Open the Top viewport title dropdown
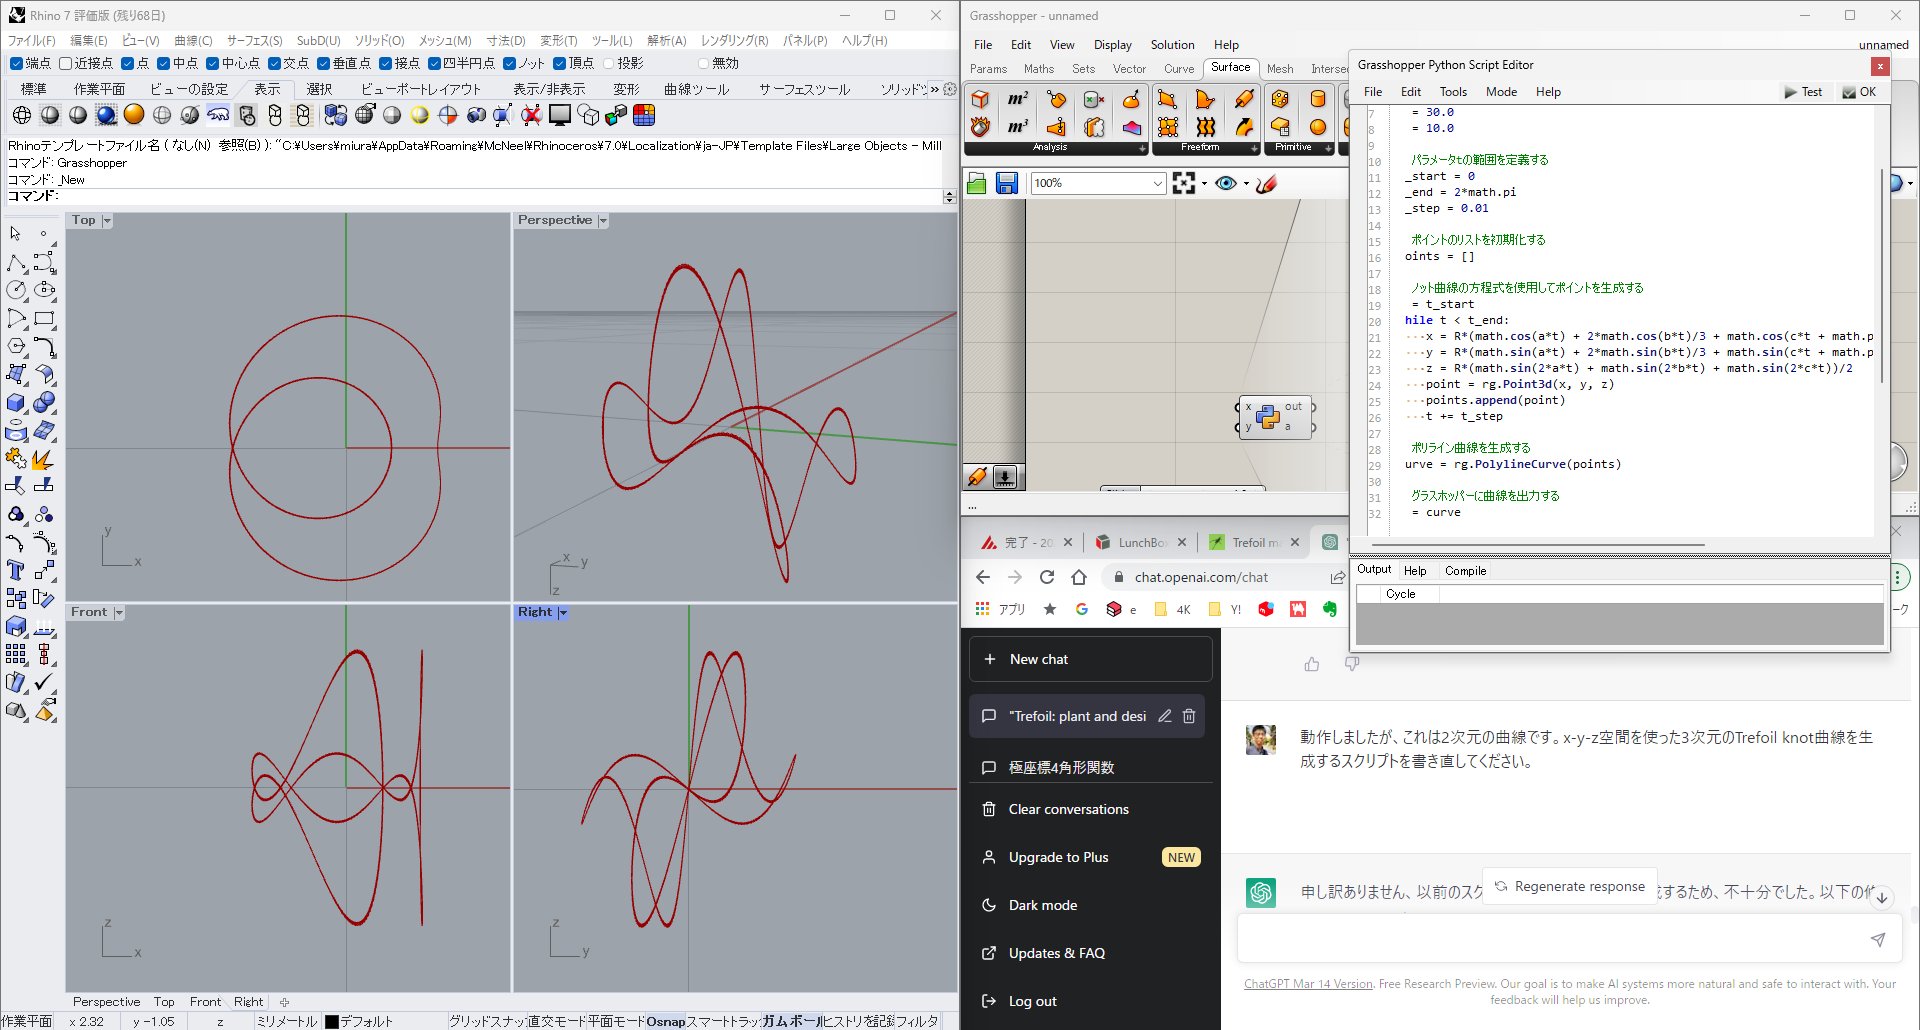1920x1030 pixels. (x=106, y=220)
